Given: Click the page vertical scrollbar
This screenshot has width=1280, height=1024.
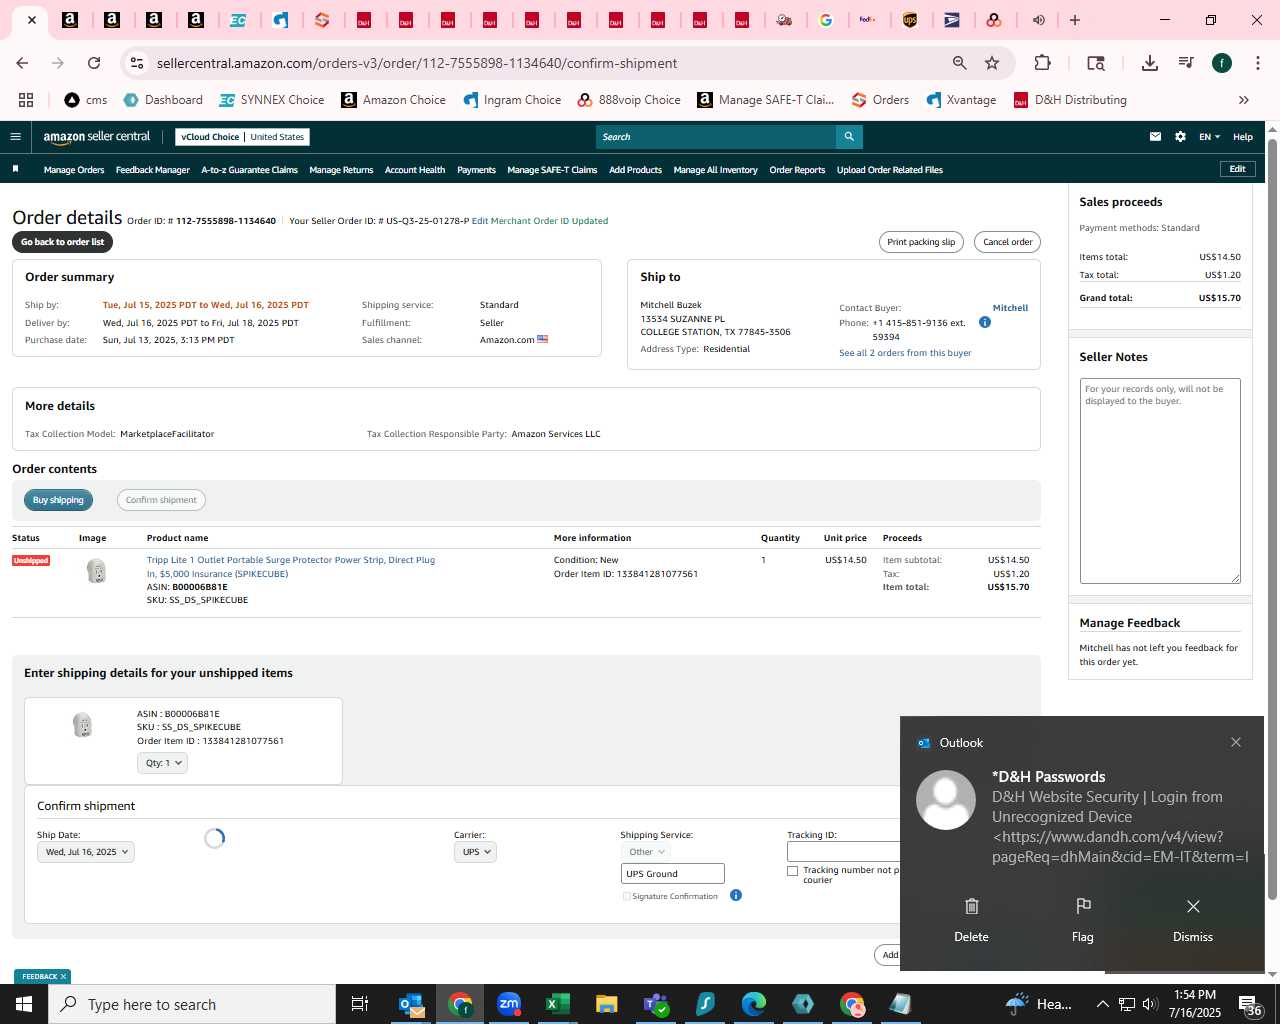Looking at the screenshot, I should (x=1272, y=520).
